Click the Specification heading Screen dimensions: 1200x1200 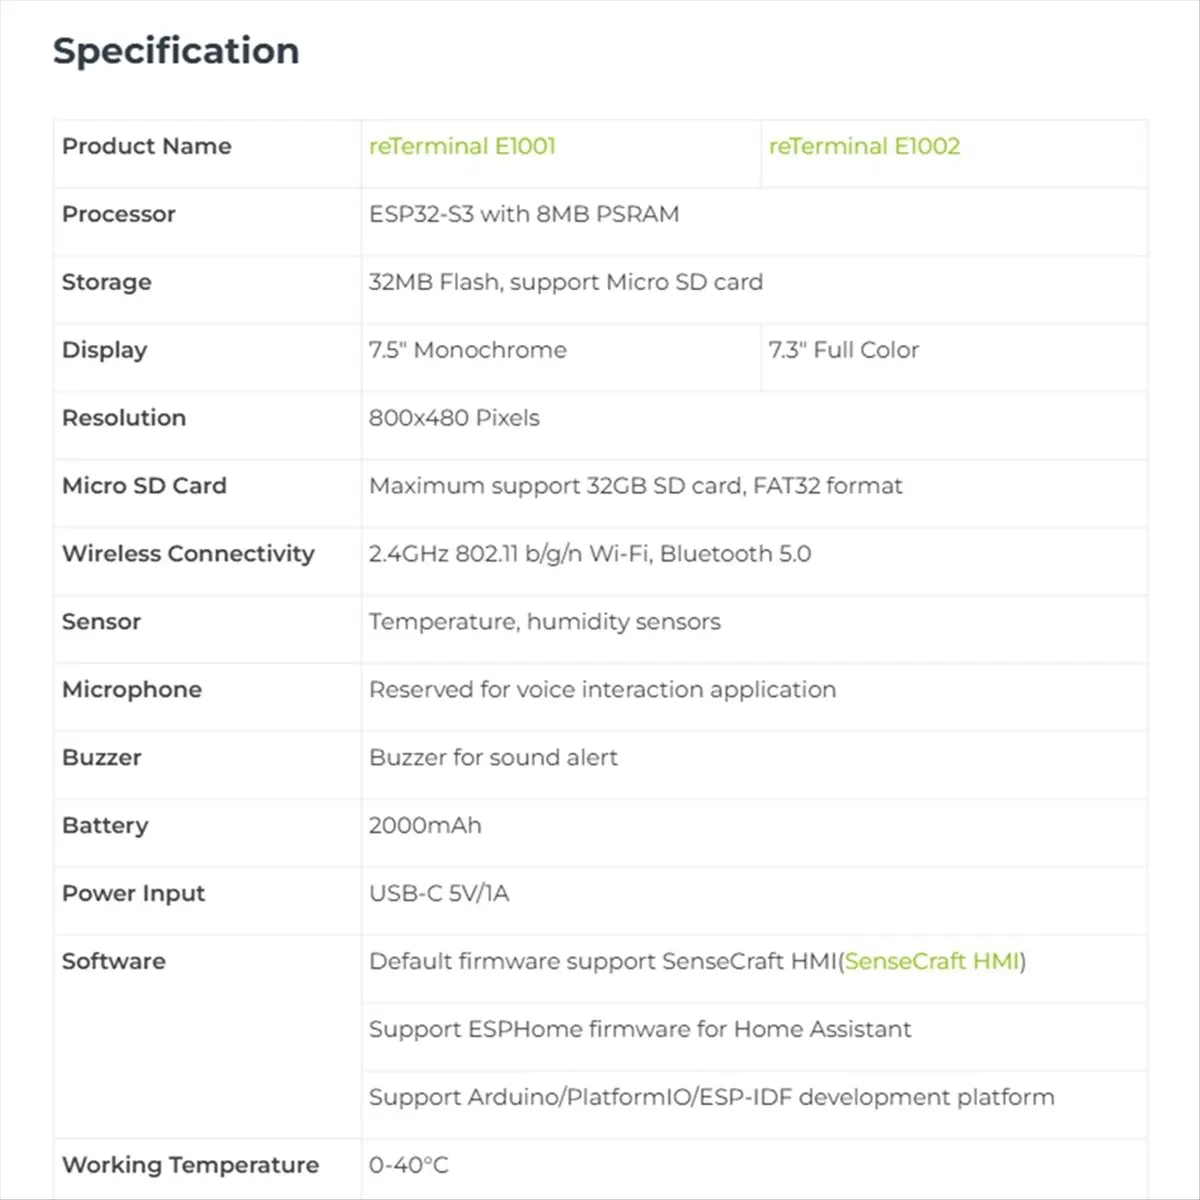point(176,51)
